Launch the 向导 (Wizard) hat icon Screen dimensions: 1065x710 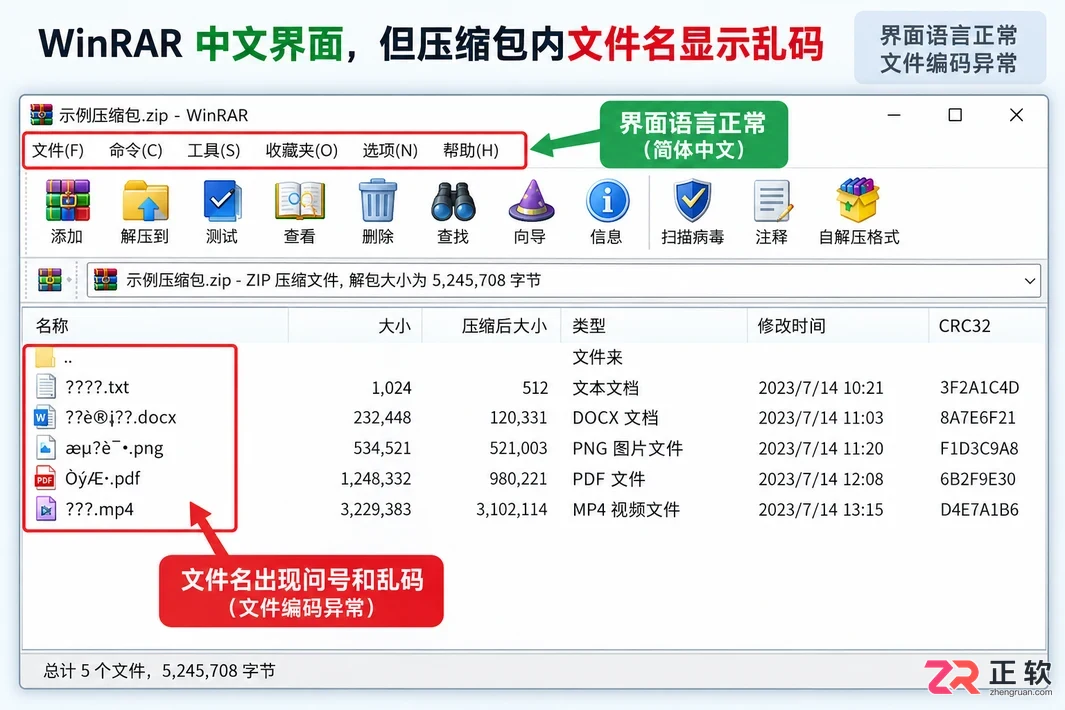(531, 200)
